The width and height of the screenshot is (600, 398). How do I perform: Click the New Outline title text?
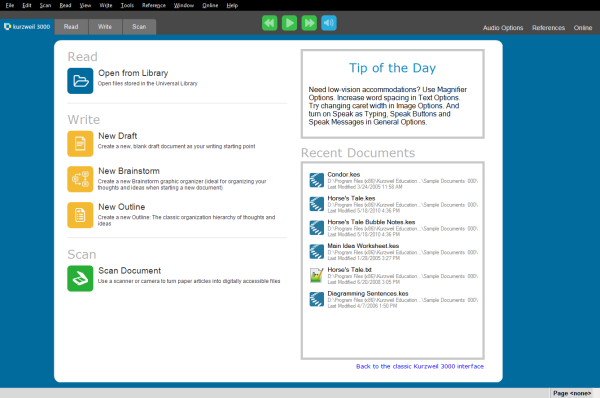pyautogui.click(x=122, y=207)
